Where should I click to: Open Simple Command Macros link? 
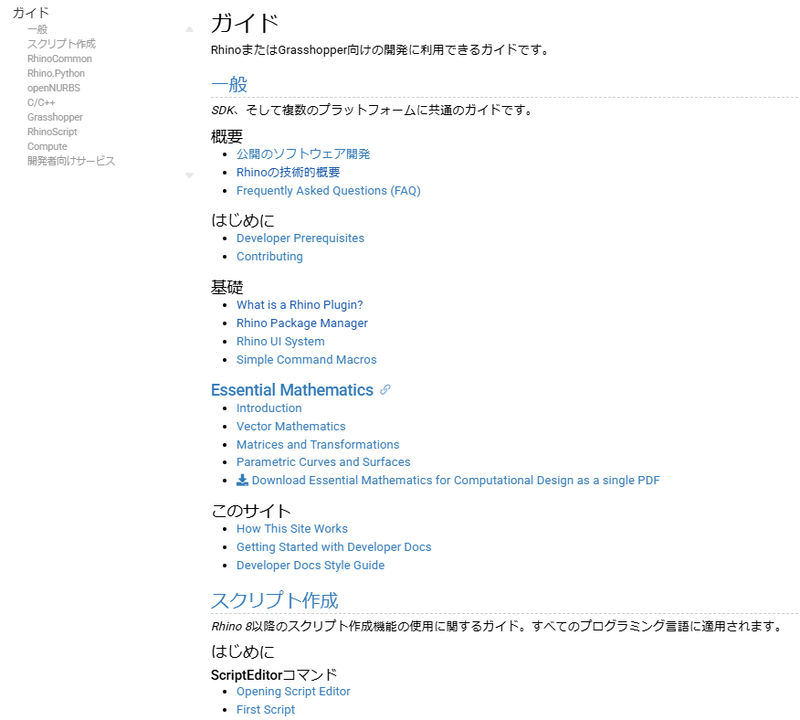pyautogui.click(x=306, y=360)
